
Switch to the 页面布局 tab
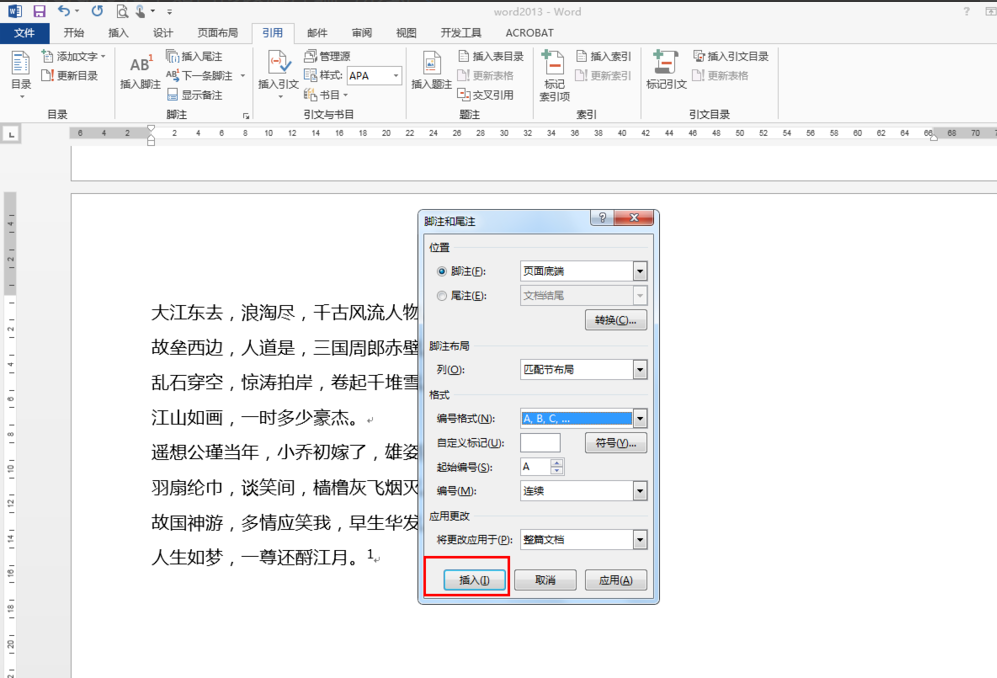[x=217, y=33]
